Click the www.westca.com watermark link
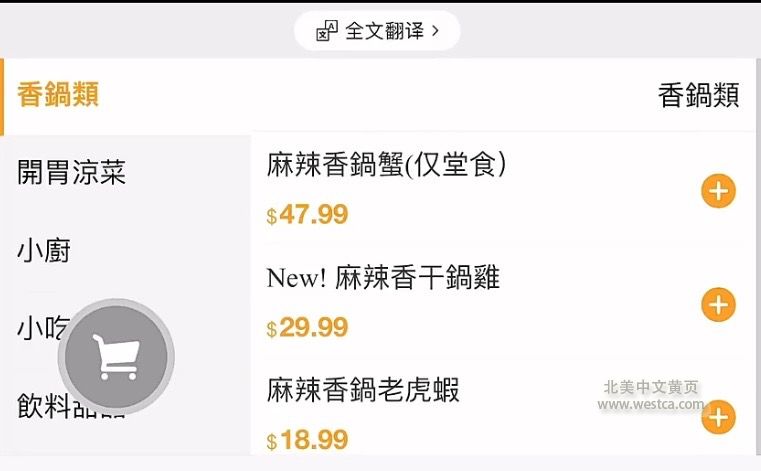 (650, 405)
